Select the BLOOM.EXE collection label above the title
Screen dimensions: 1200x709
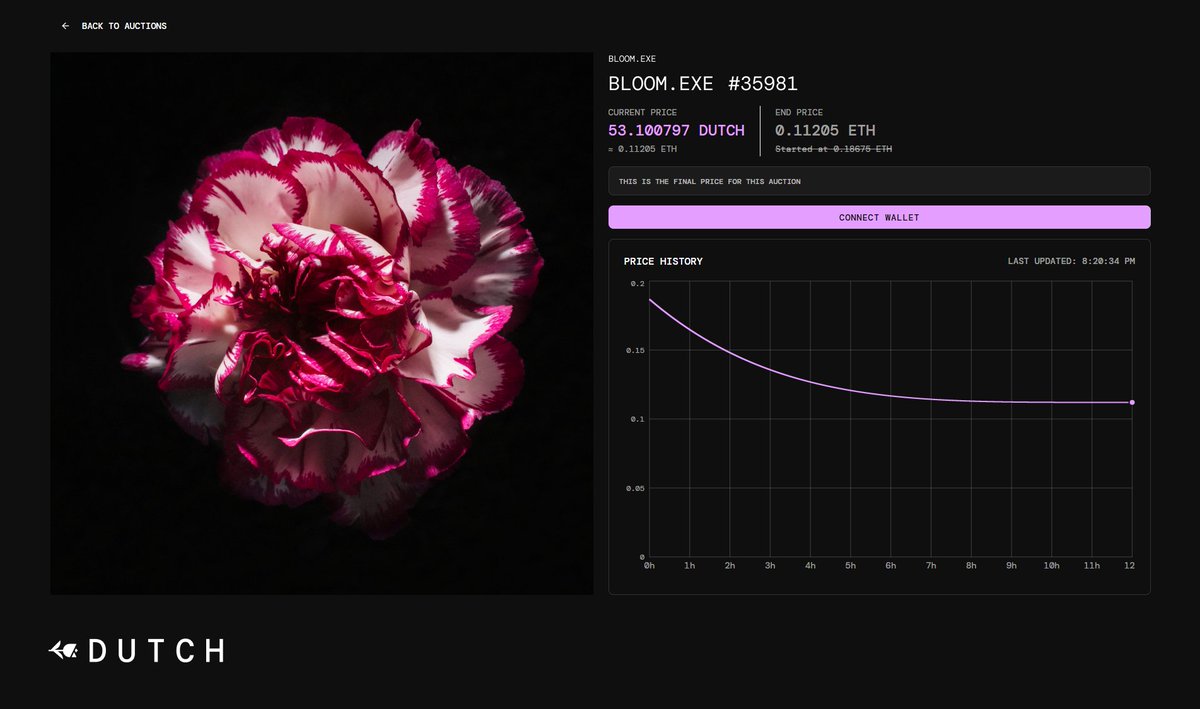pos(632,59)
